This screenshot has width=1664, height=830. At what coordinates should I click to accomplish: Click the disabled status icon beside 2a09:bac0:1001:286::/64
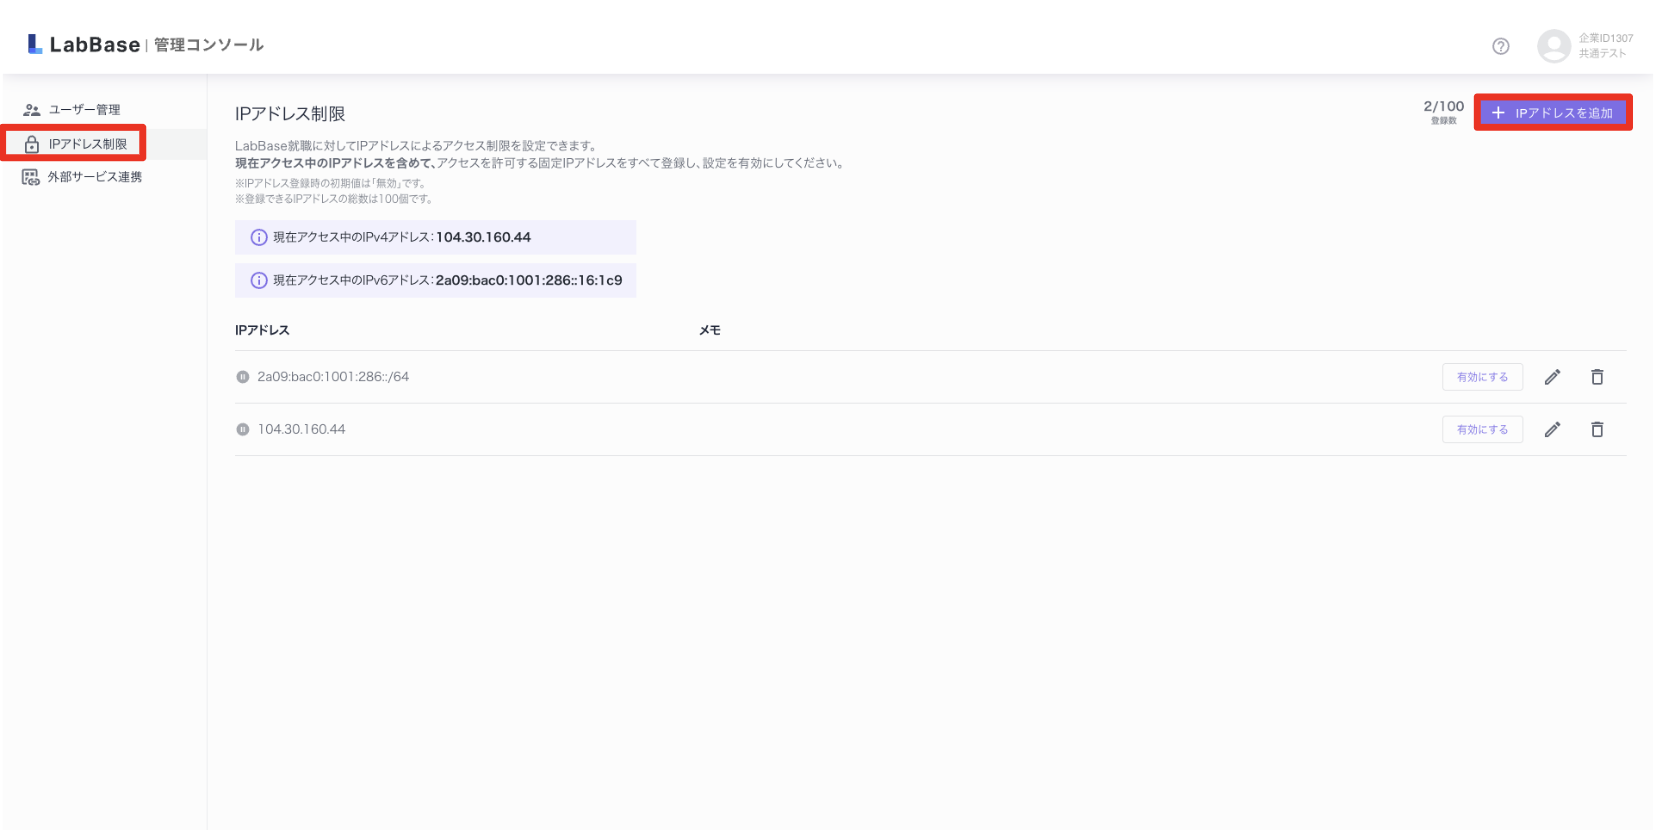[242, 377]
